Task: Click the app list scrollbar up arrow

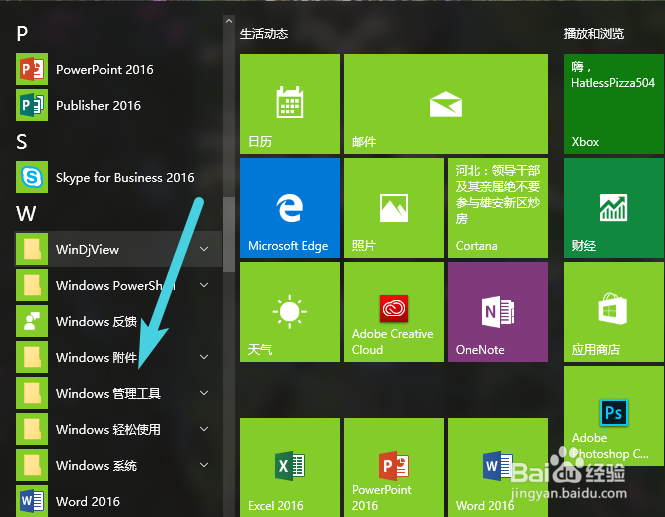Action: tap(229, 21)
